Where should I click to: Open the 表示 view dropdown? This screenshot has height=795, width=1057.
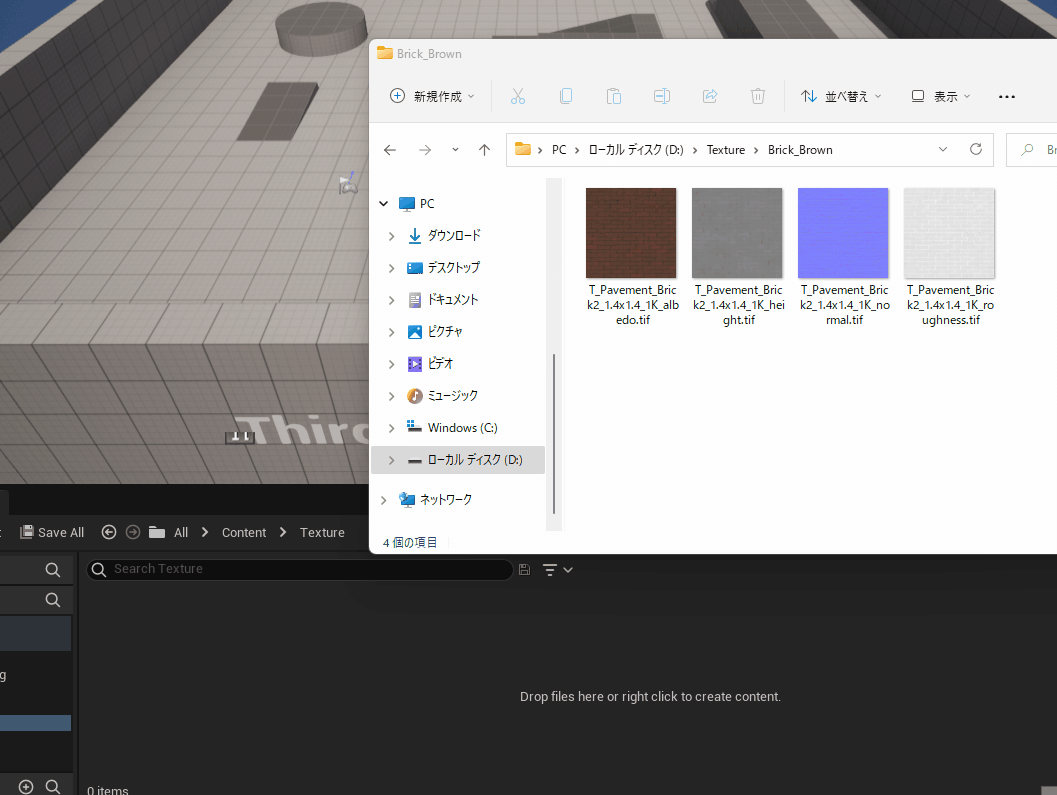click(940, 96)
